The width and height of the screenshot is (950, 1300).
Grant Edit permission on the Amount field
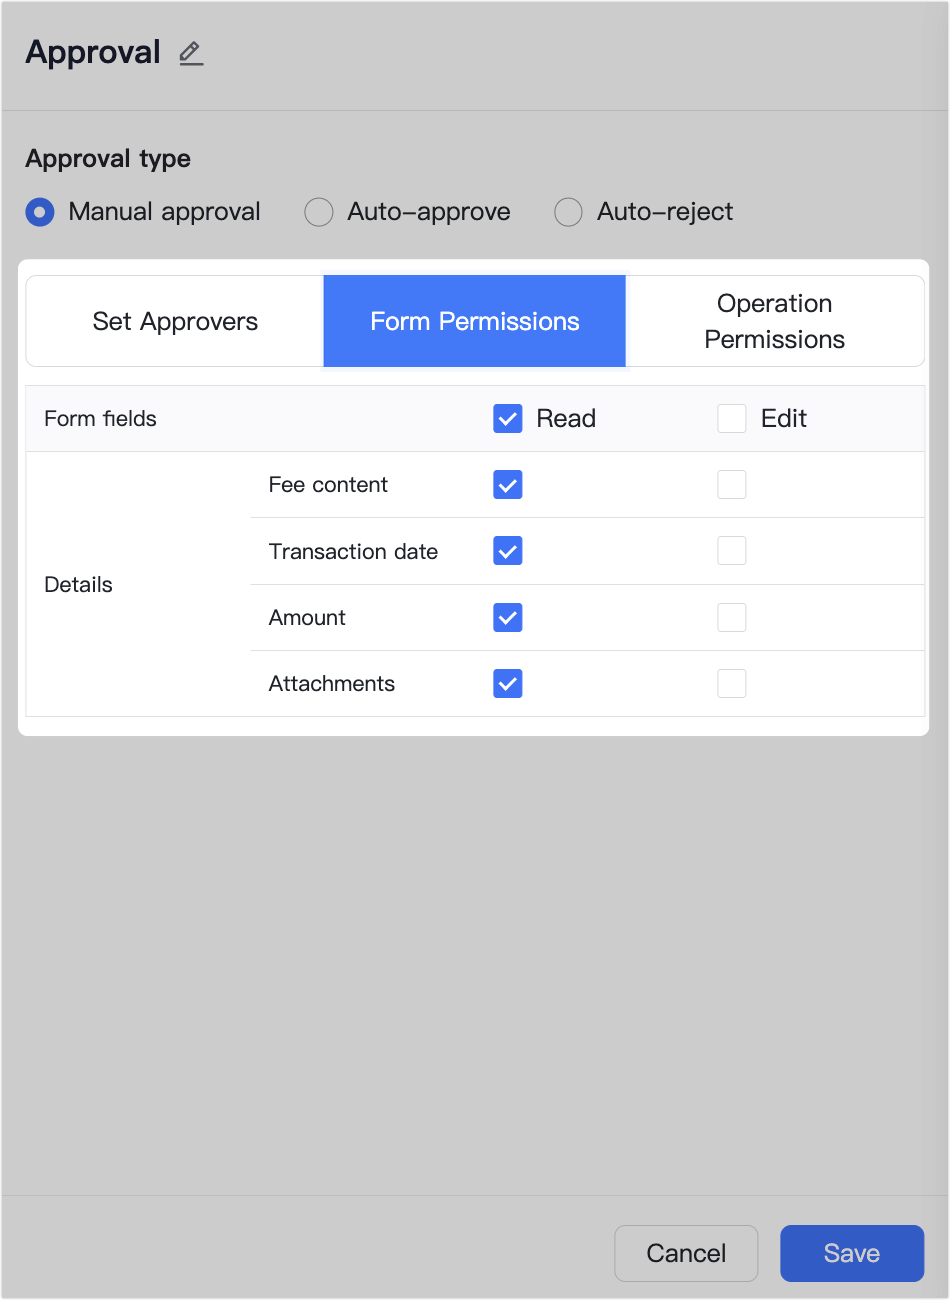(x=731, y=617)
